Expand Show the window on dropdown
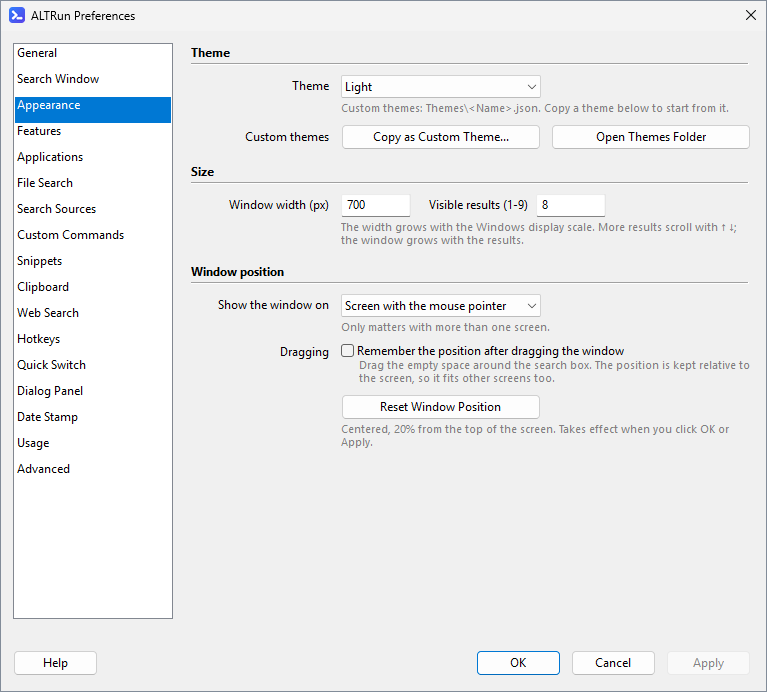 [x=440, y=306]
